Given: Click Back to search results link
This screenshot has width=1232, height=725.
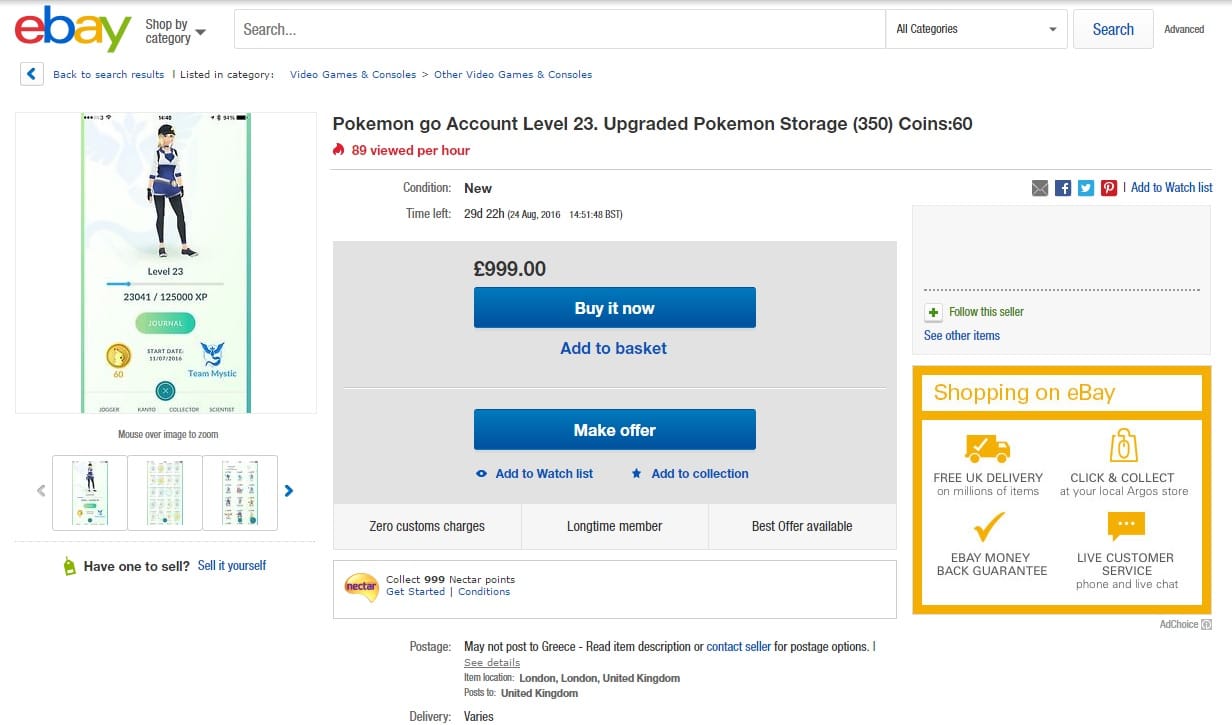Looking at the screenshot, I should coord(109,75).
